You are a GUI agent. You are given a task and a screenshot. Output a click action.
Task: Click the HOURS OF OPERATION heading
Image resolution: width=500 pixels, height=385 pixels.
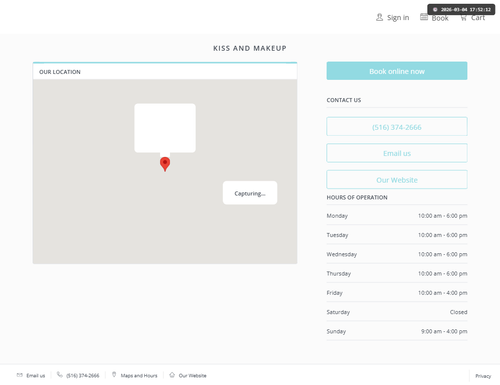[x=357, y=197]
